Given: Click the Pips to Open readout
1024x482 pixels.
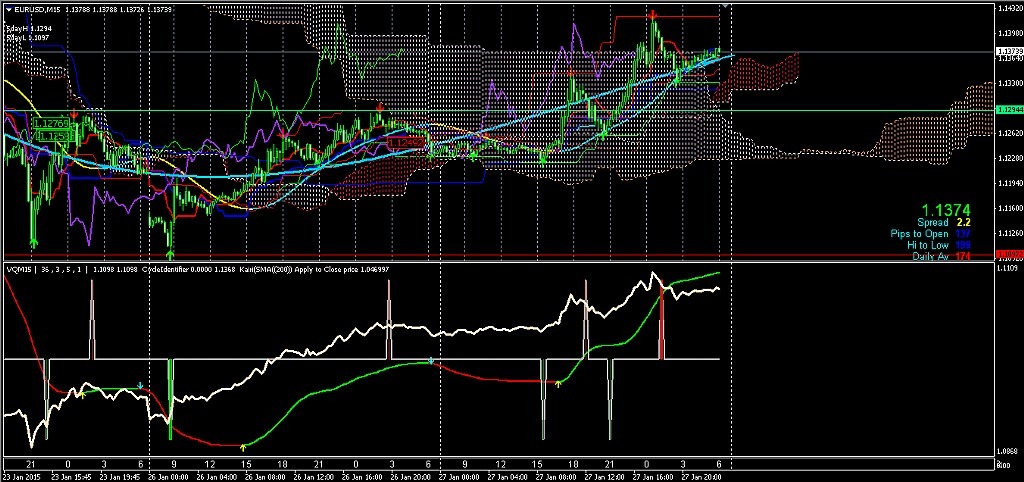Looking at the screenshot, I should point(931,234).
